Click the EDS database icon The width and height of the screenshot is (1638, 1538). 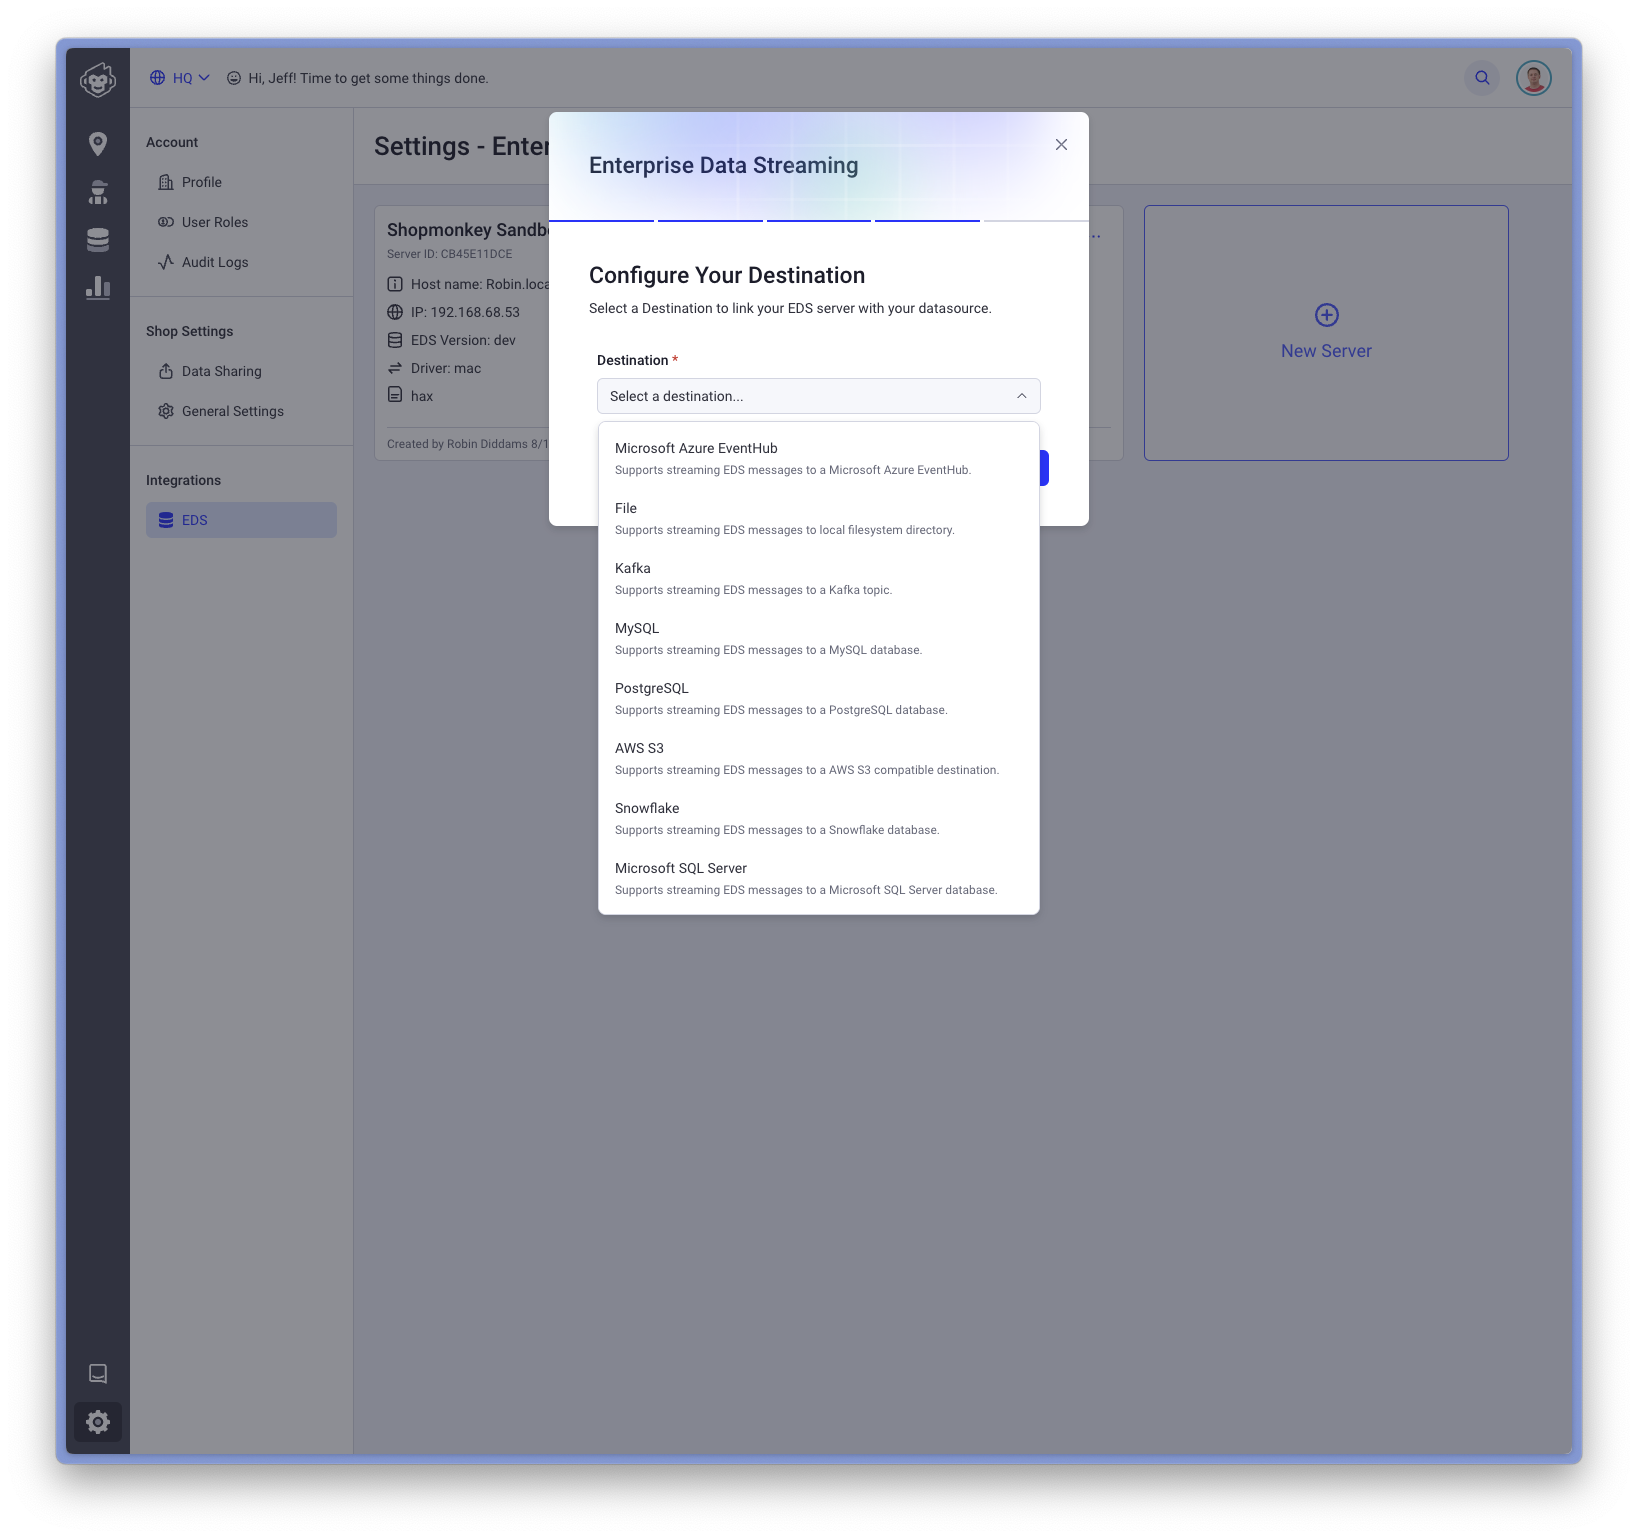coord(166,520)
